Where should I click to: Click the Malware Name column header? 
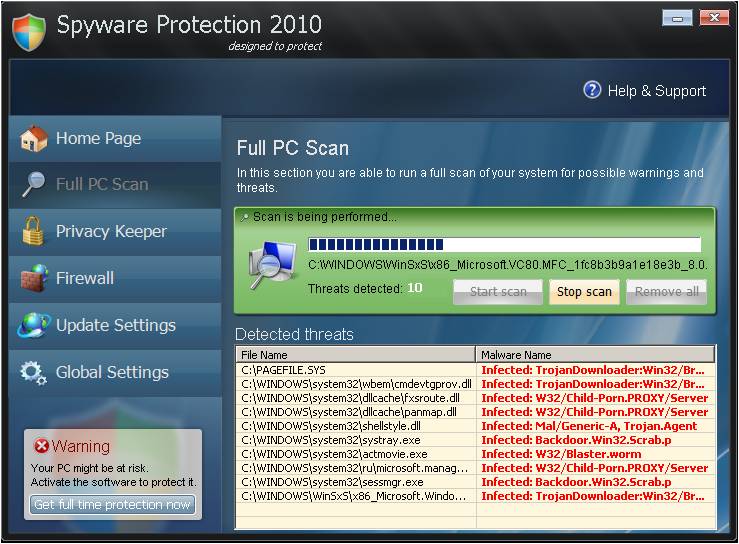[596, 354]
